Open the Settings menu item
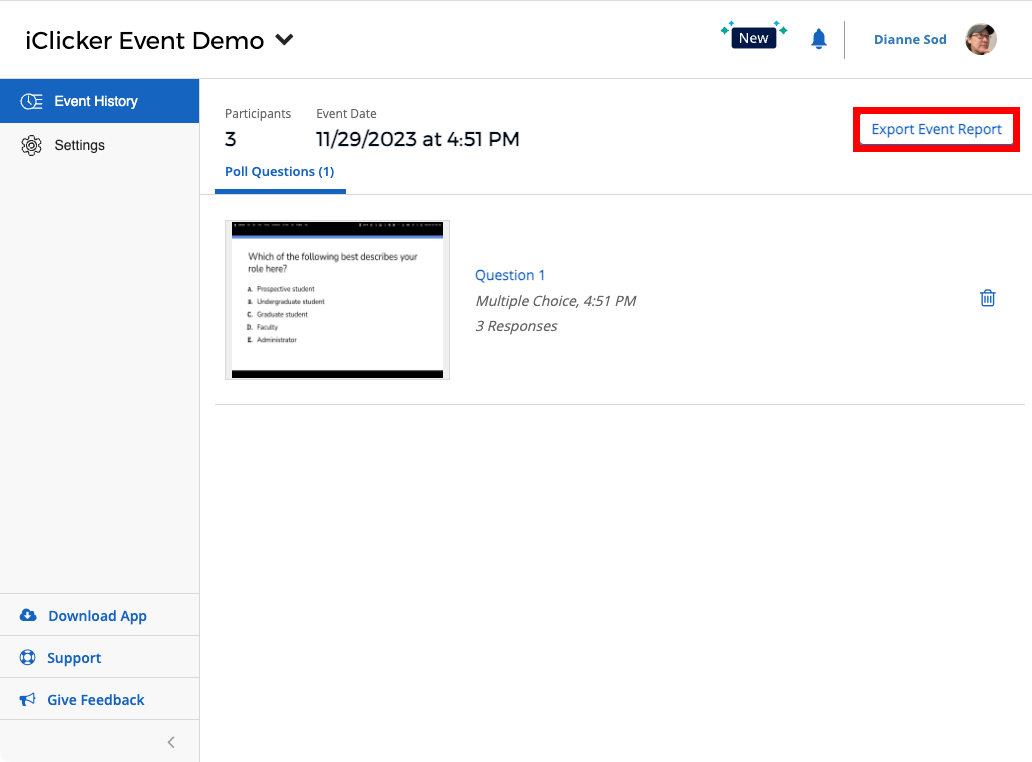The image size is (1032, 762). point(78,145)
